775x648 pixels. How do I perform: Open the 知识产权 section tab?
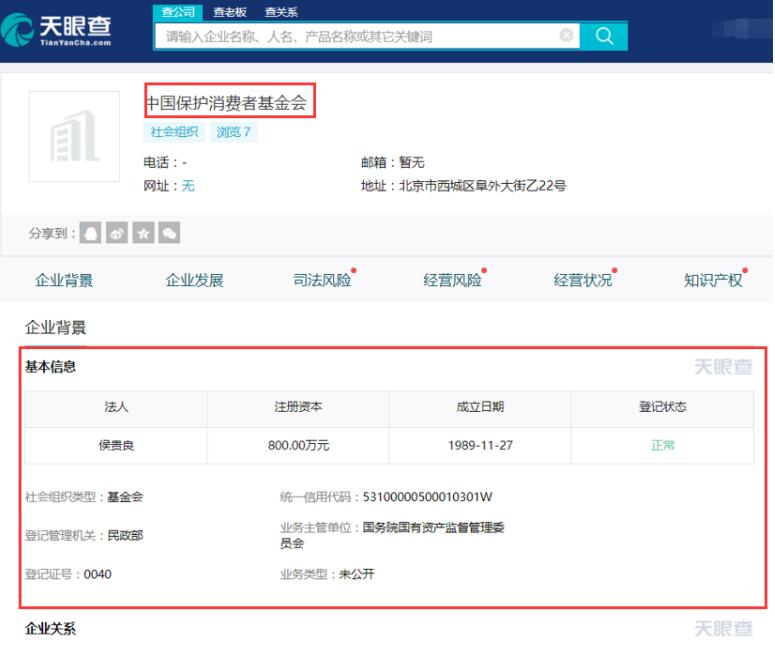click(713, 280)
